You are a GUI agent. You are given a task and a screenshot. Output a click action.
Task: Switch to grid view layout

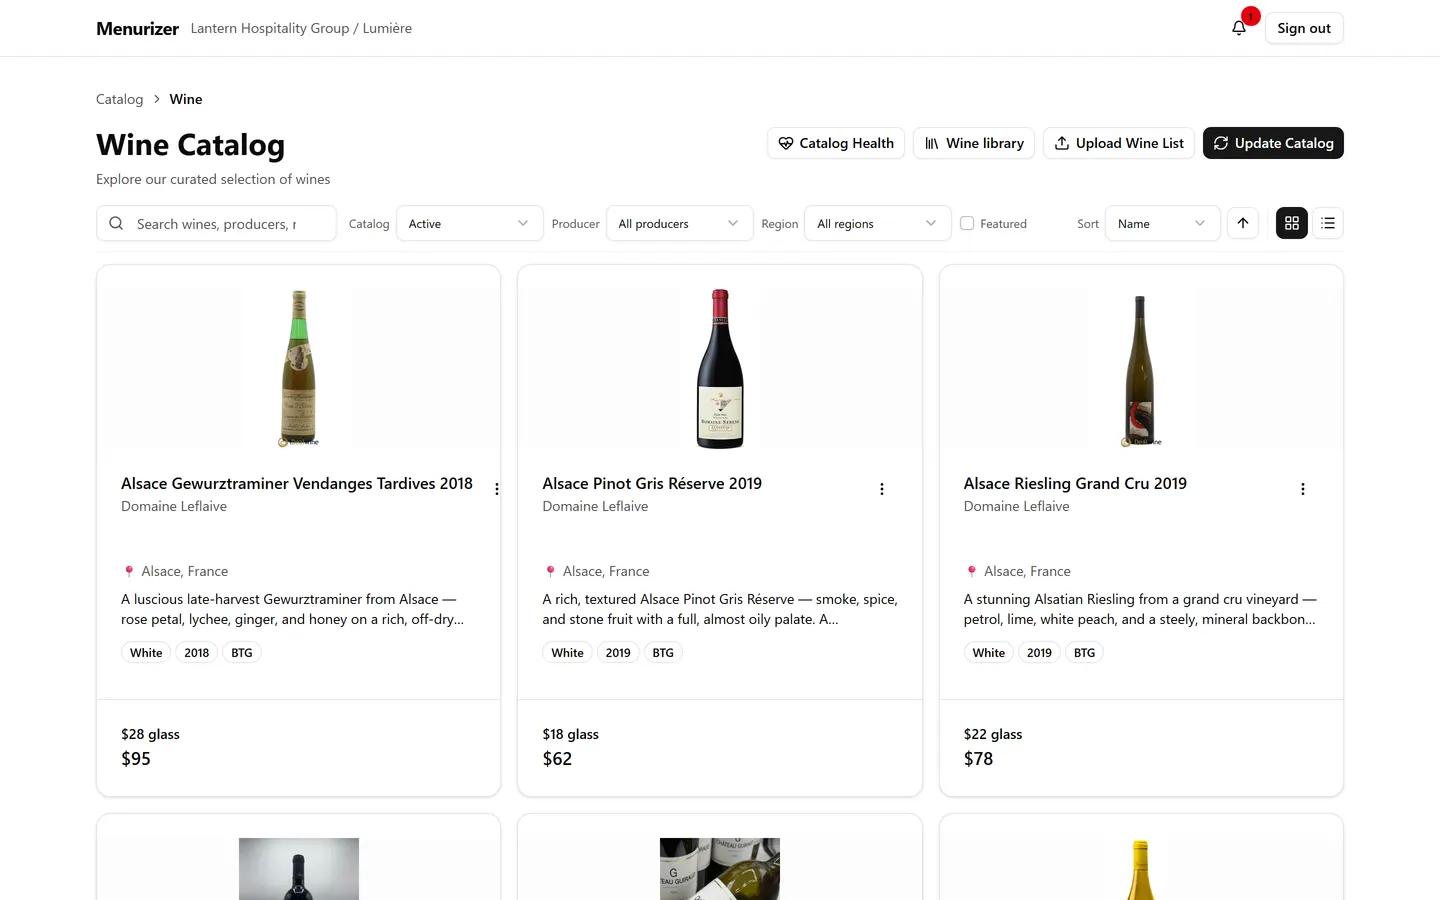coord(1292,223)
